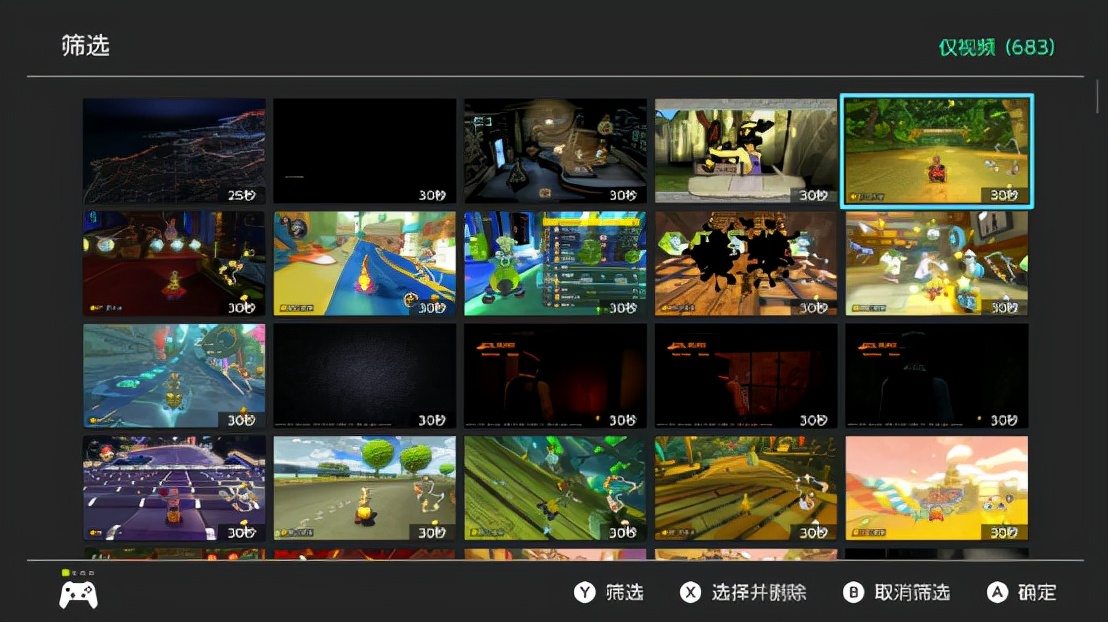Screen dimensions: 1108x622
Task: Click the X 选择并删除 select-and-delete option
Action: [x=743, y=592]
